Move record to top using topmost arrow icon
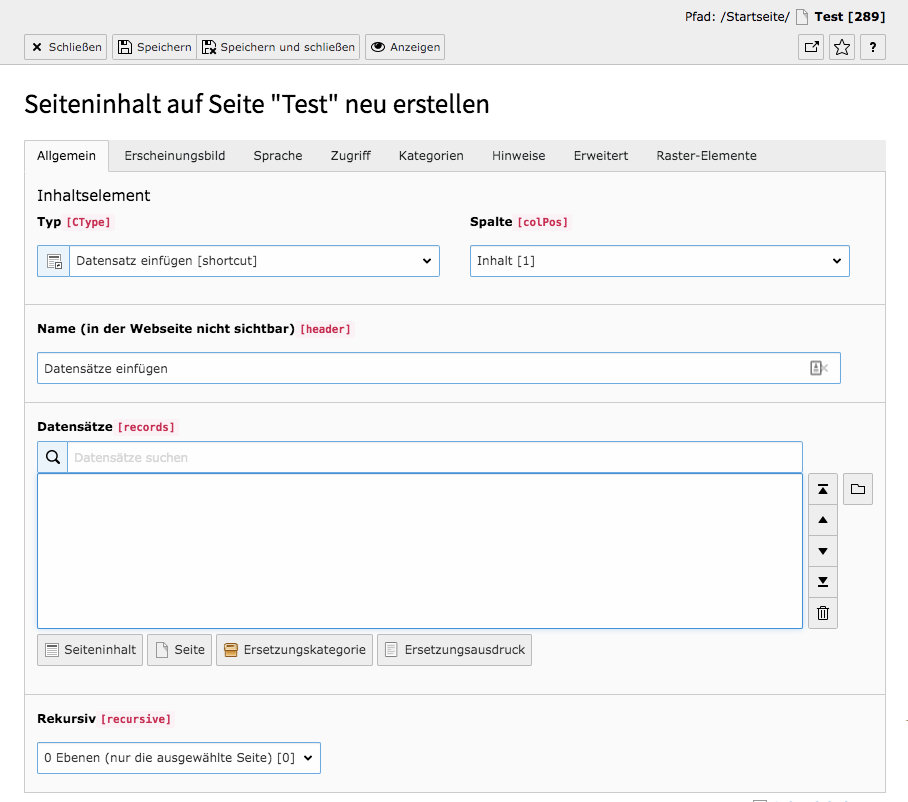This screenshot has width=908, height=802. 822,489
